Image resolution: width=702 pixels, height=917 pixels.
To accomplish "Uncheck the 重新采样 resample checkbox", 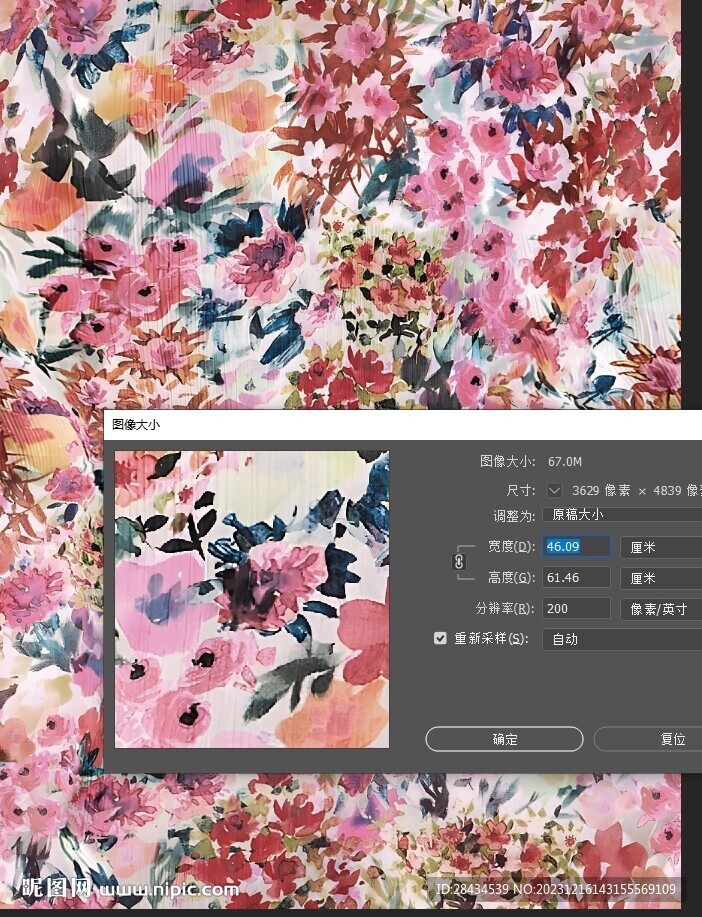I will (440, 638).
